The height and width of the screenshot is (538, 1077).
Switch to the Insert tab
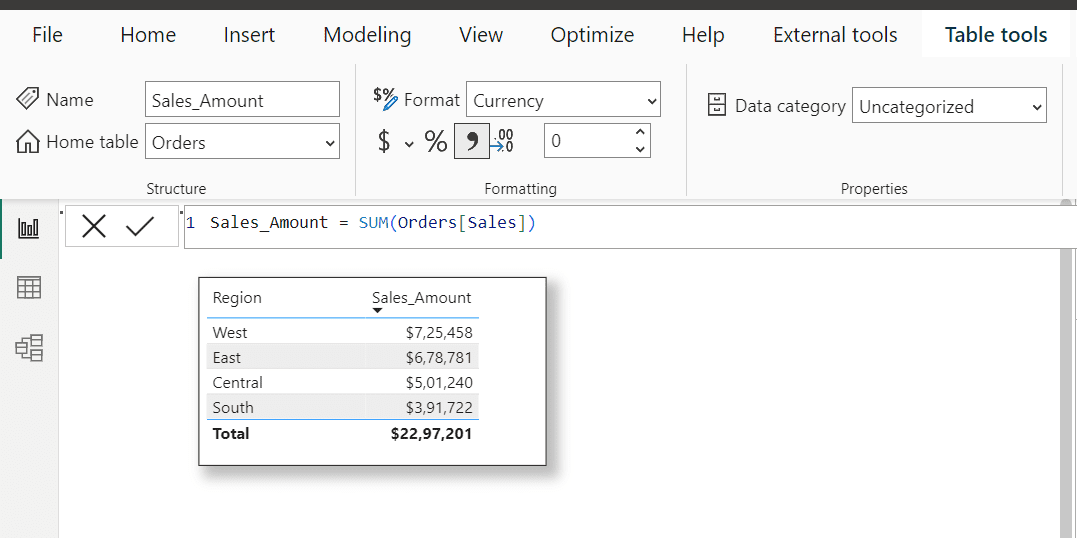coord(249,35)
